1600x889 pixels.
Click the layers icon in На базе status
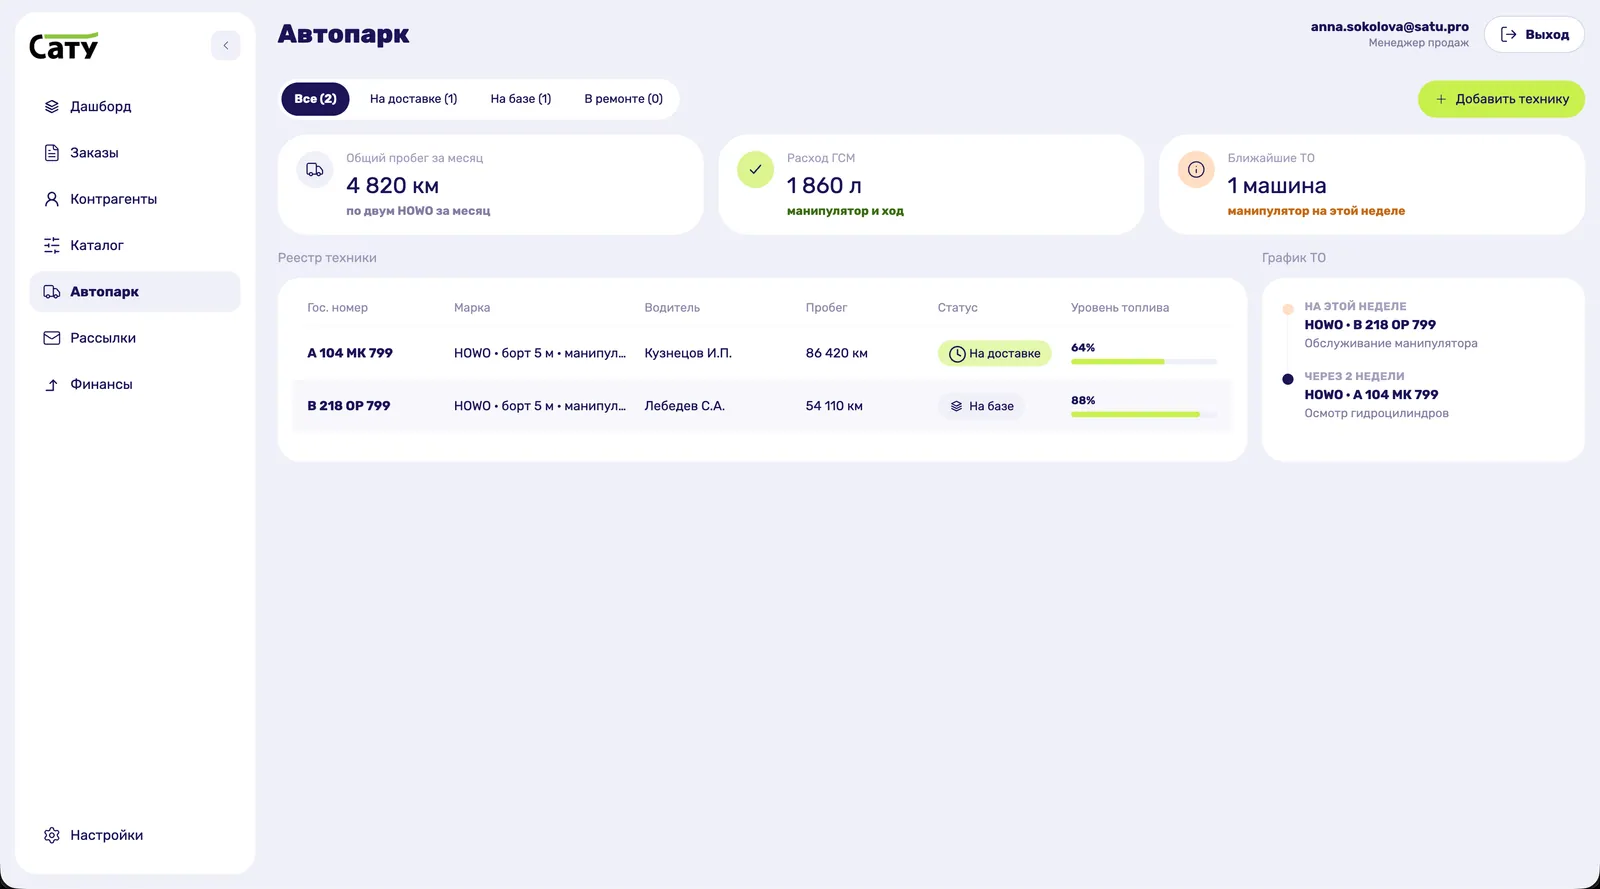(957, 406)
